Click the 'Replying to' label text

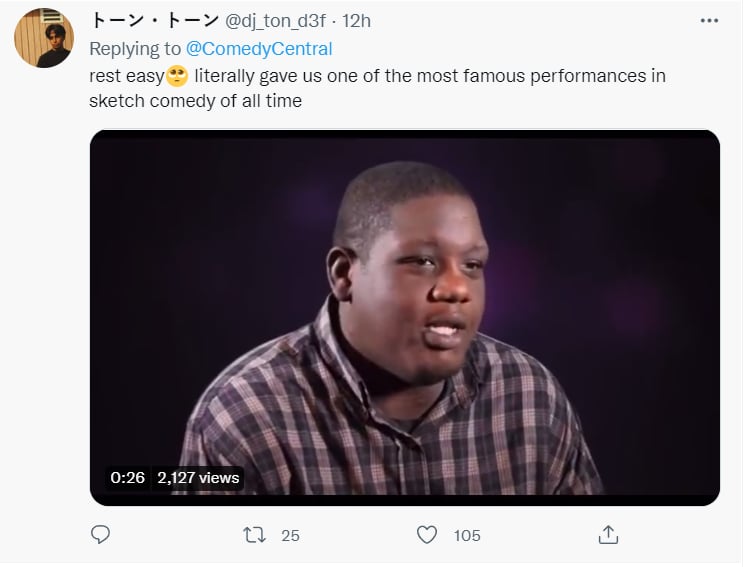point(135,49)
